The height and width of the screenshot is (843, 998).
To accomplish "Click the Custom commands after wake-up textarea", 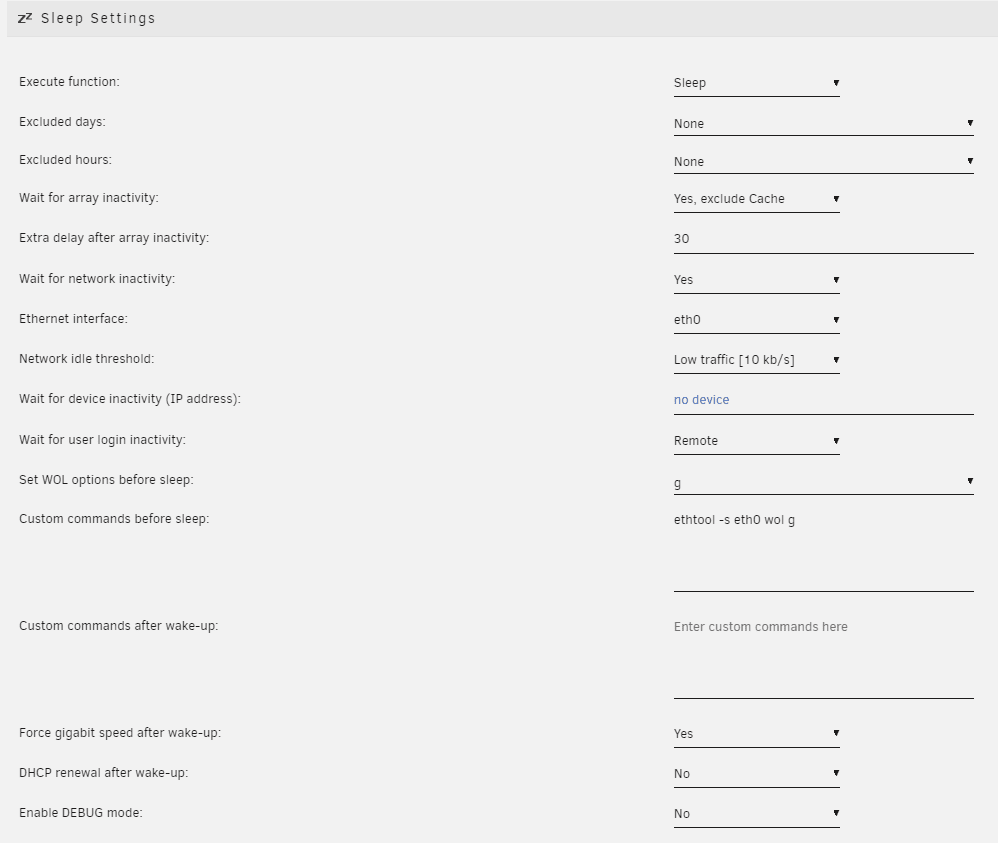I will (824, 658).
